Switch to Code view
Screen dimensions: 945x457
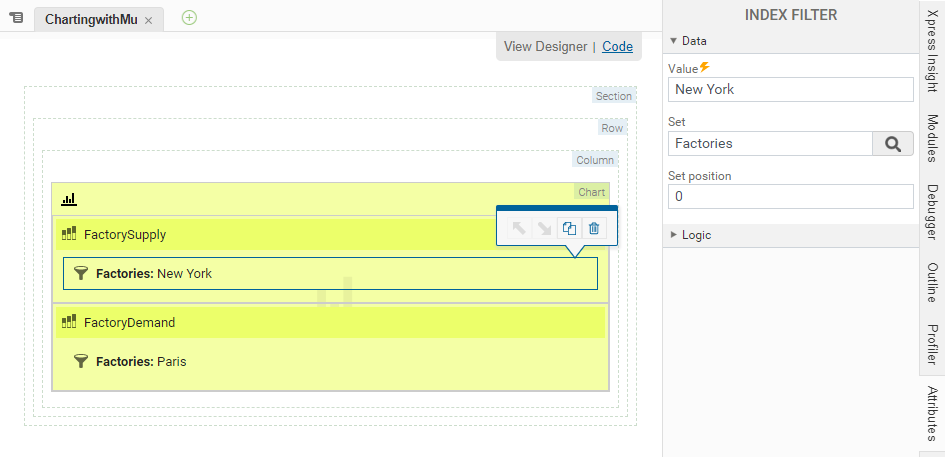pyautogui.click(x=617, y=46)
